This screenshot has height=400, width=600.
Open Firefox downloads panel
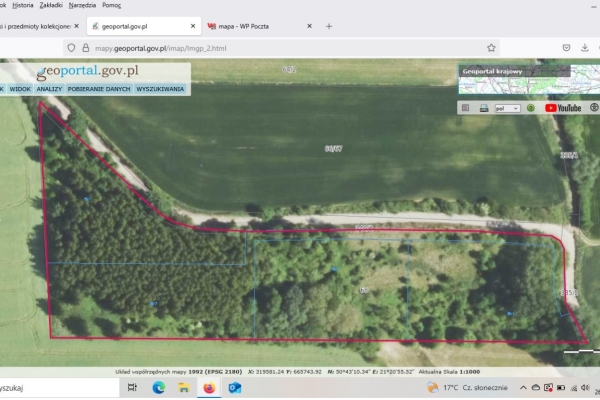click(x=586, y=47)
